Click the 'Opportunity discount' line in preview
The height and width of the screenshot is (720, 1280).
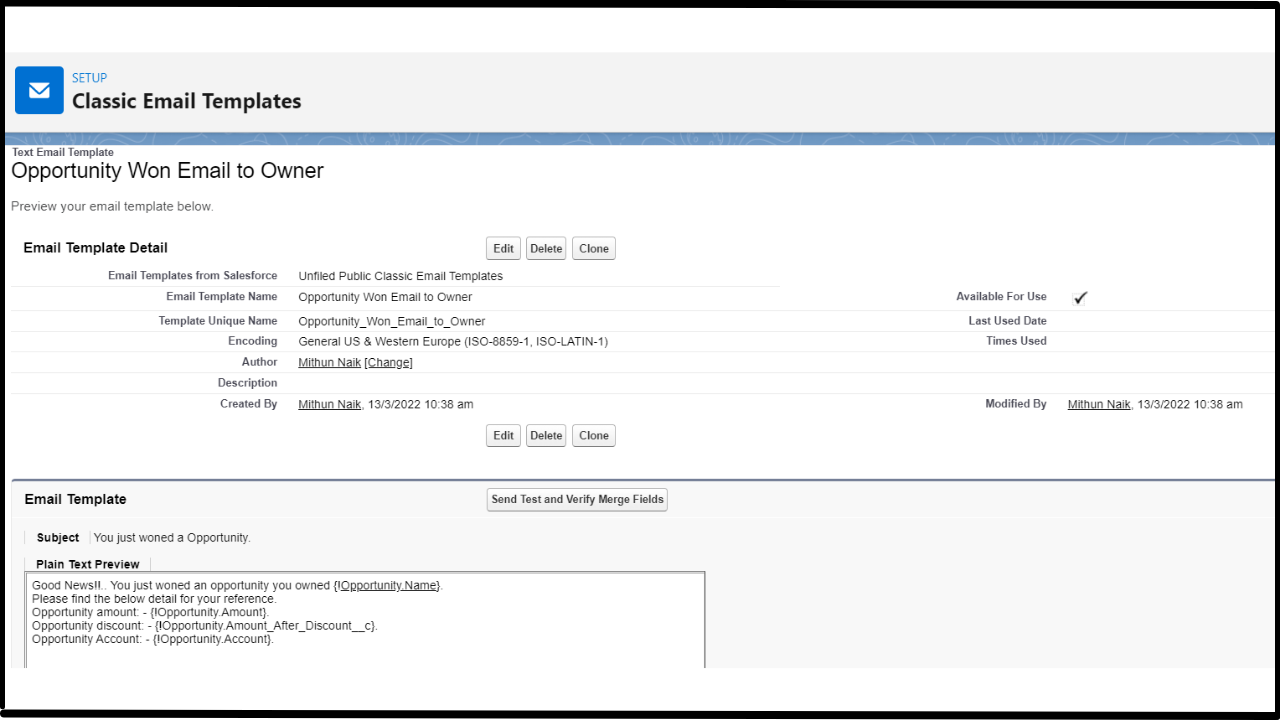point(205,626)
